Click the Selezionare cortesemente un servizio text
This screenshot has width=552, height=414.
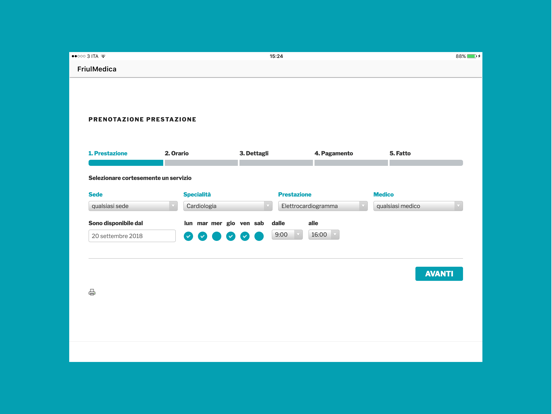tap(140, 178)
